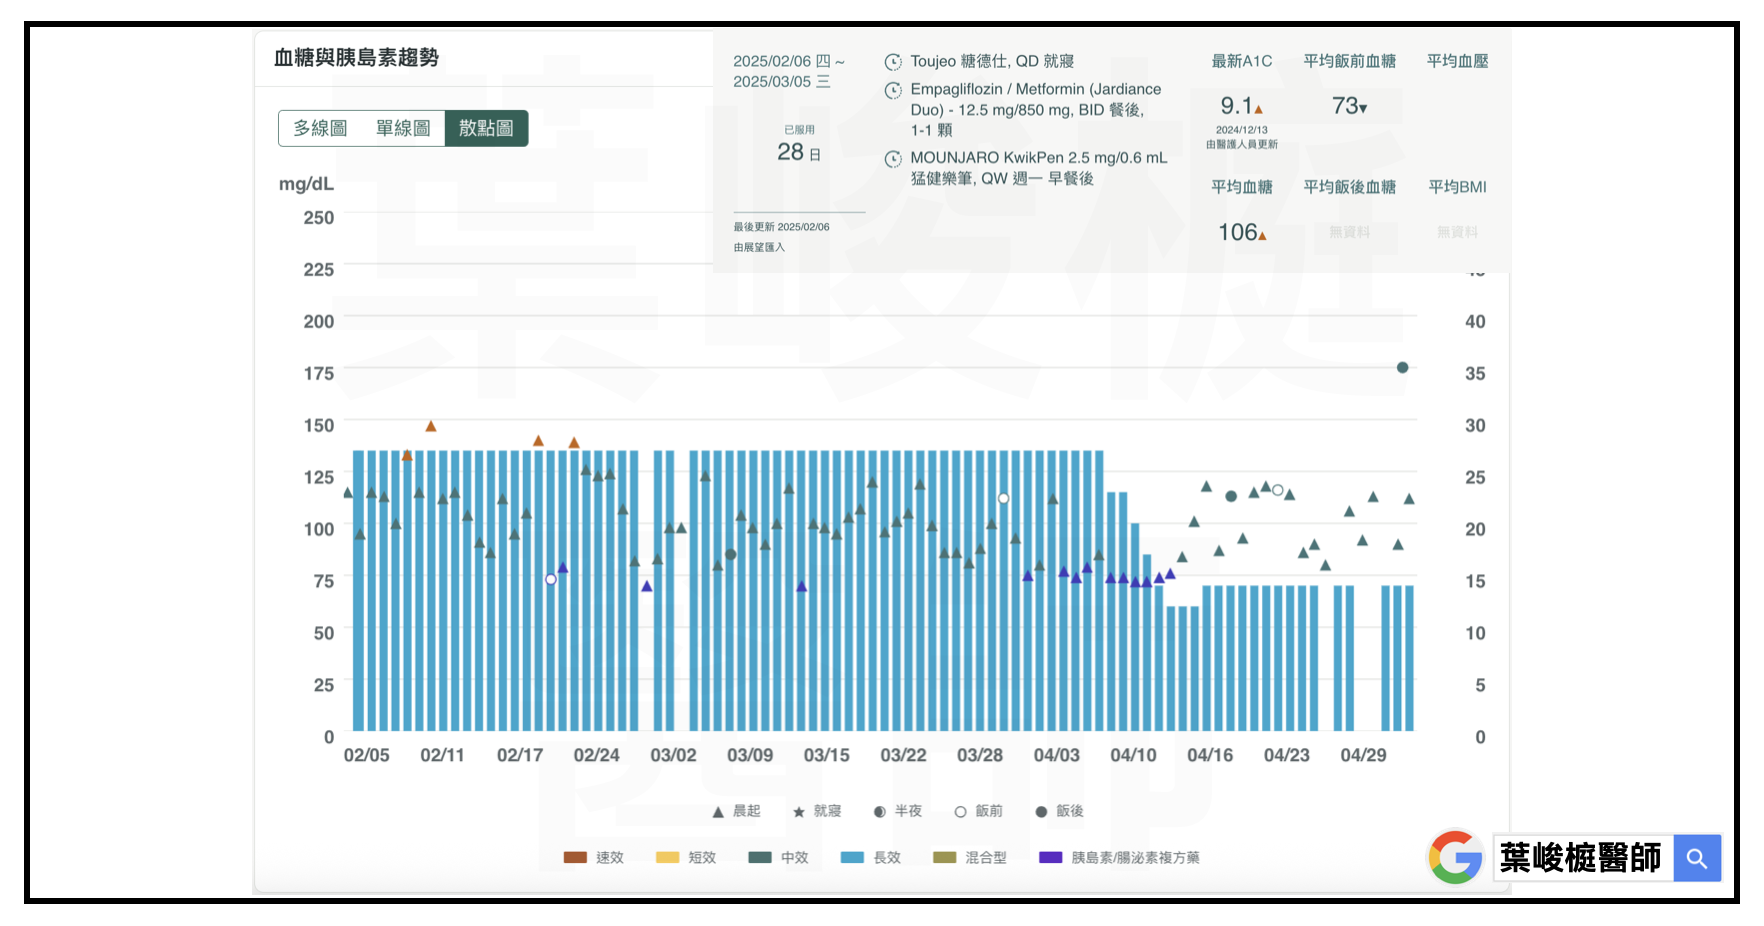
Task: Click the clock icon beside MOUNJARO KwikPen
Action: coord(893,159)
